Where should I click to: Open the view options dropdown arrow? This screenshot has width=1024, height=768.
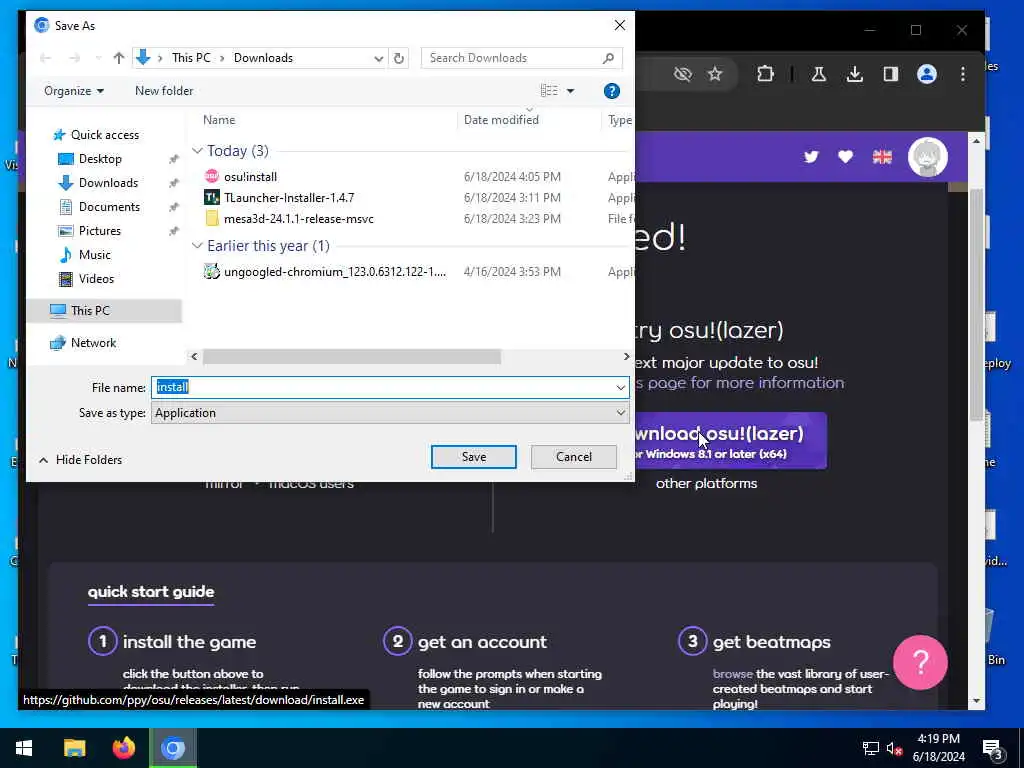(x=570, y=91)
